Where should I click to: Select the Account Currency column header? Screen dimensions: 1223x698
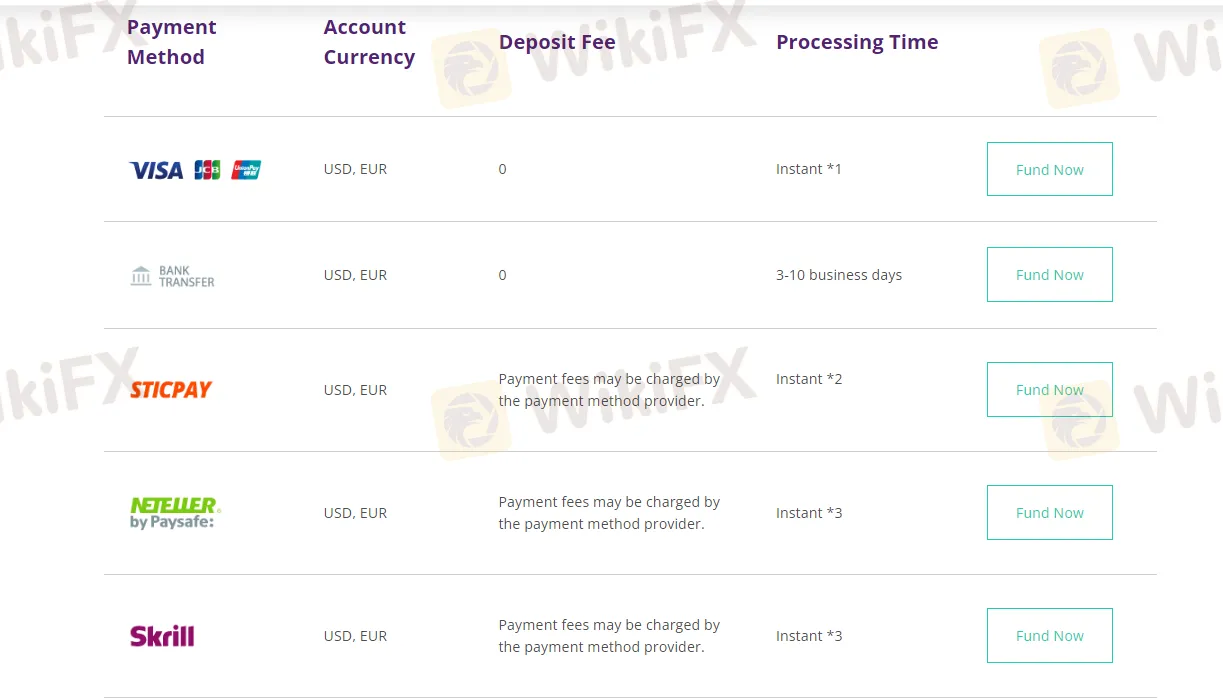click(369, 42)
